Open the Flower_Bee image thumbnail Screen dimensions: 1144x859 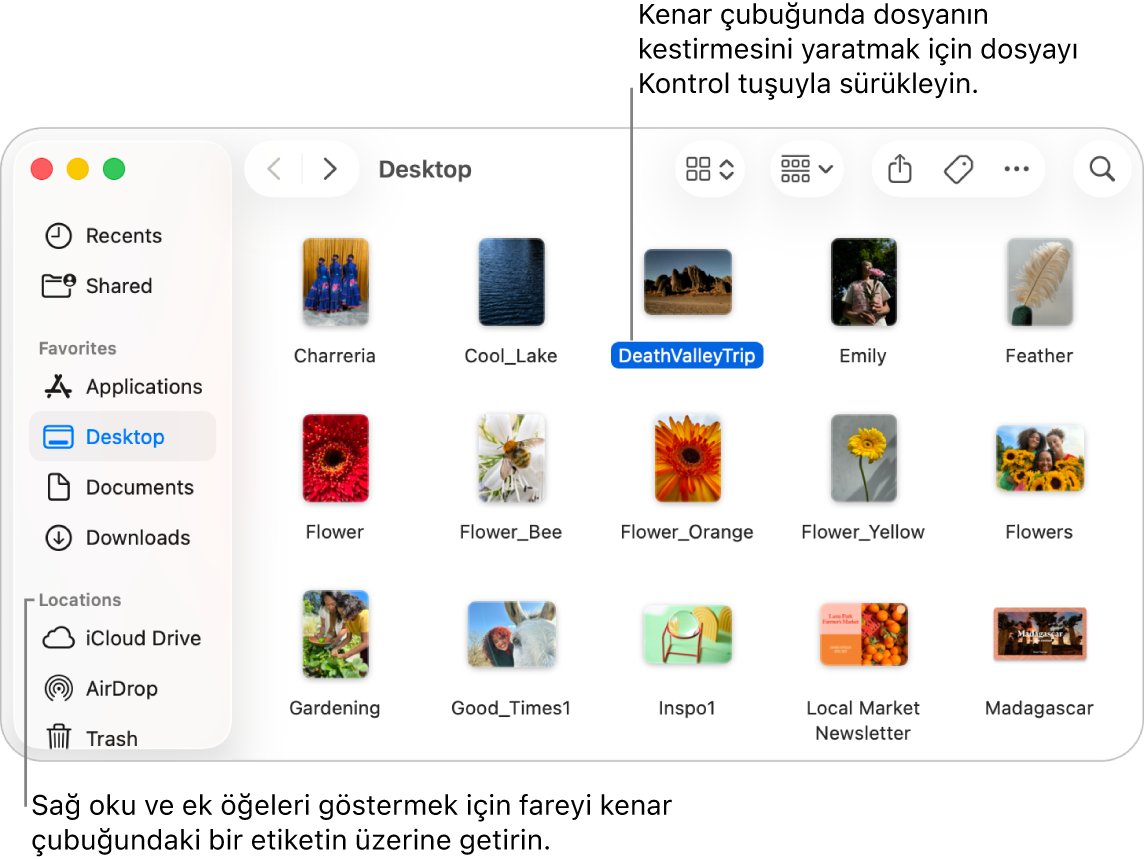511,458
